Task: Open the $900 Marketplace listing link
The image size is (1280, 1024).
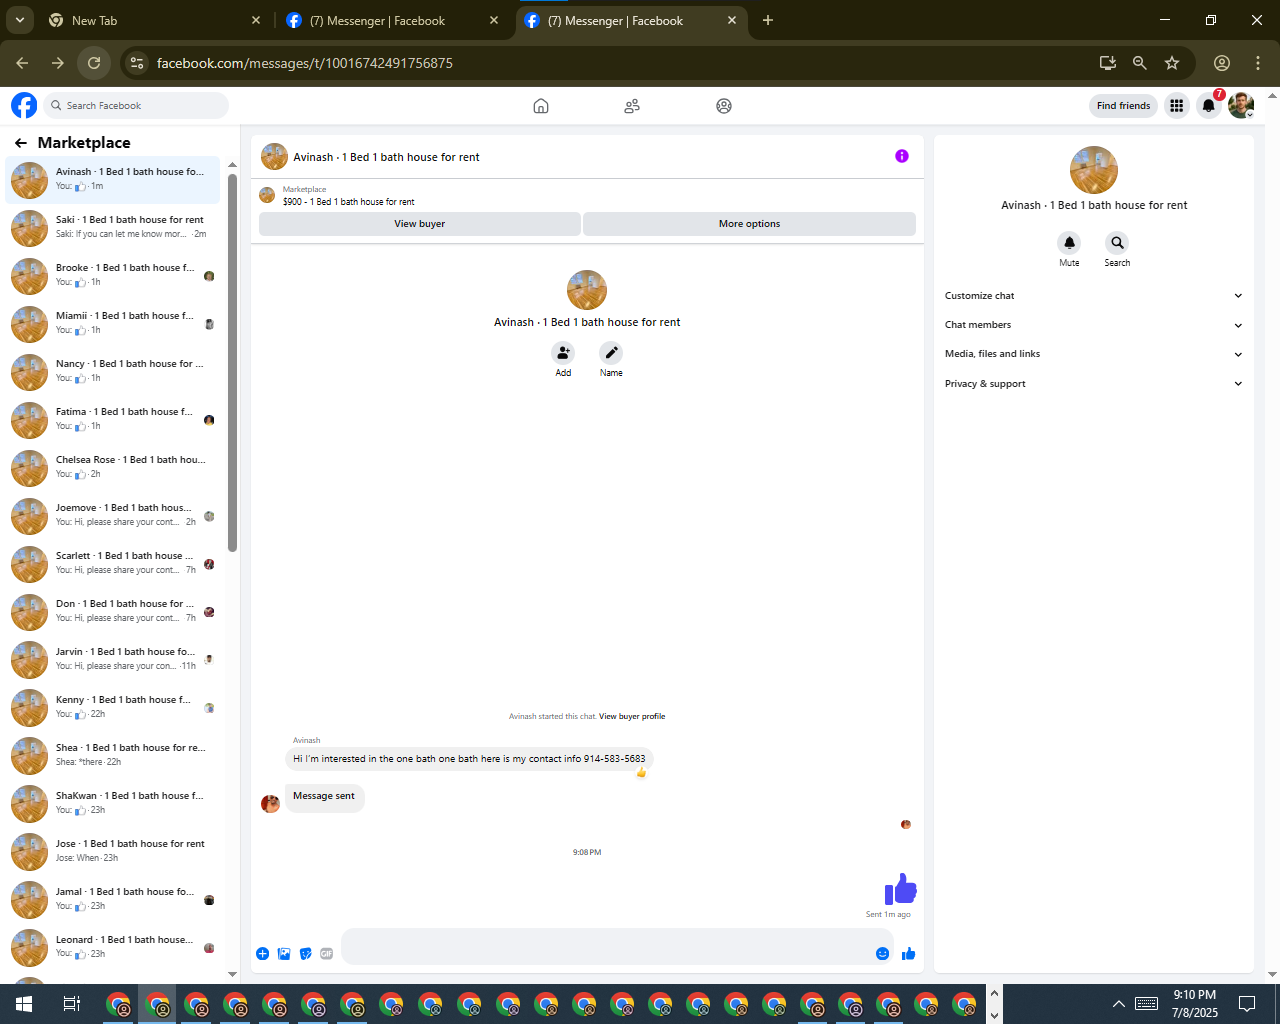Action: pos(348,202)
